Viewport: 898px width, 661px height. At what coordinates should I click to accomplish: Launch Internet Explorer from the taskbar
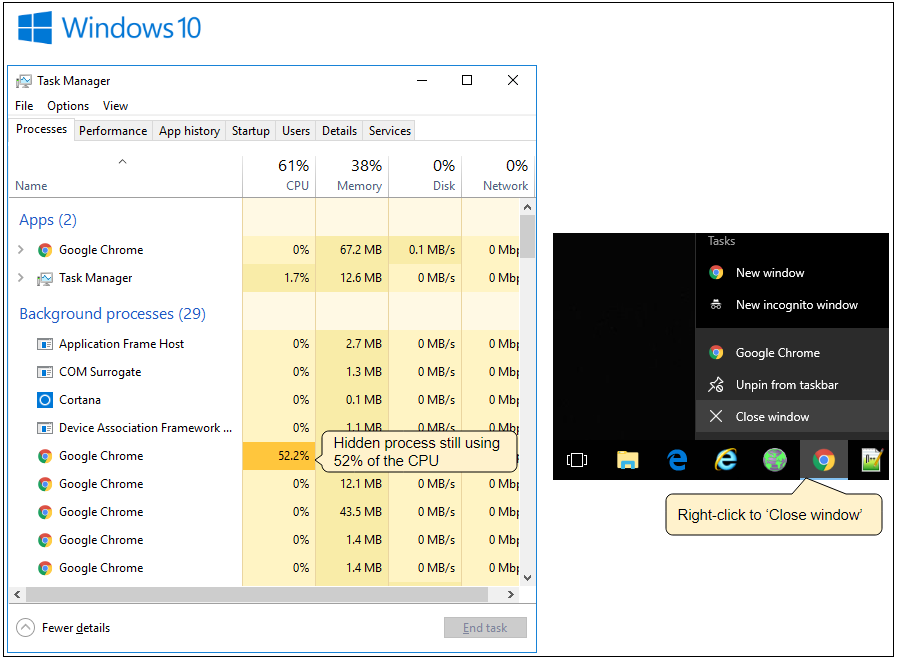tap(726, 460)
